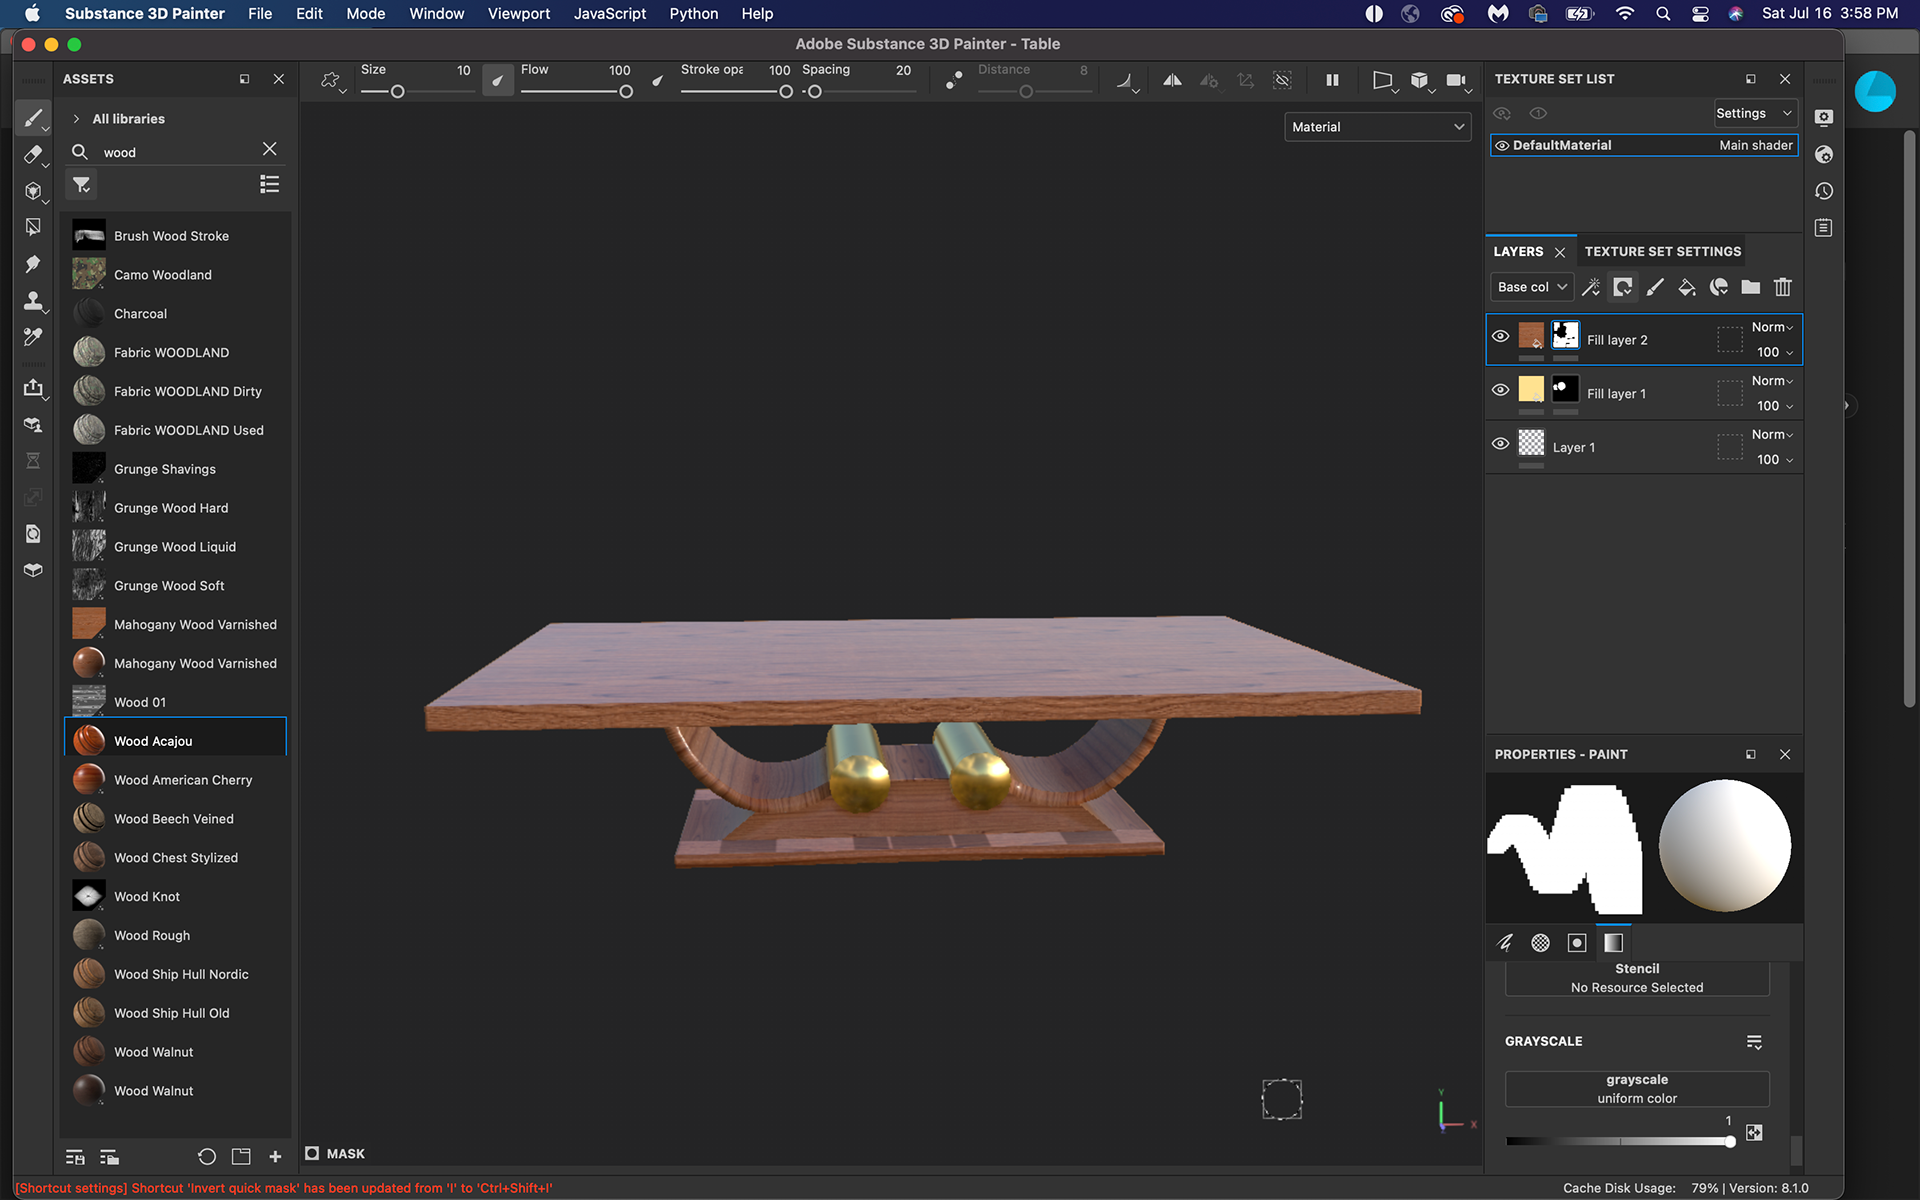The image size is (1920, 1200).
Task: Open the export textures icon in sidebar
Action: coord(33,388)
